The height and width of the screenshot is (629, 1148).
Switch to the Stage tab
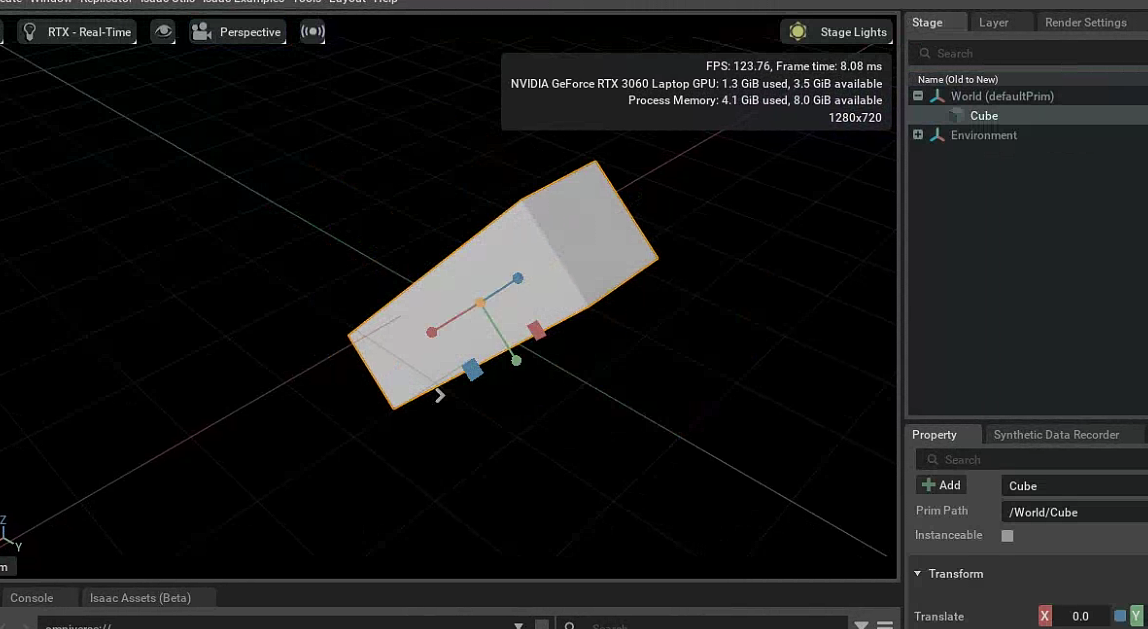tap(927, 23)
